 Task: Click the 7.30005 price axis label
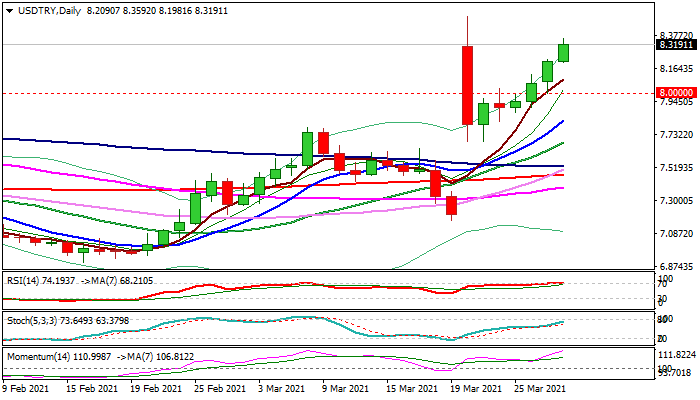pyautogui.click(x=676, y=201)
